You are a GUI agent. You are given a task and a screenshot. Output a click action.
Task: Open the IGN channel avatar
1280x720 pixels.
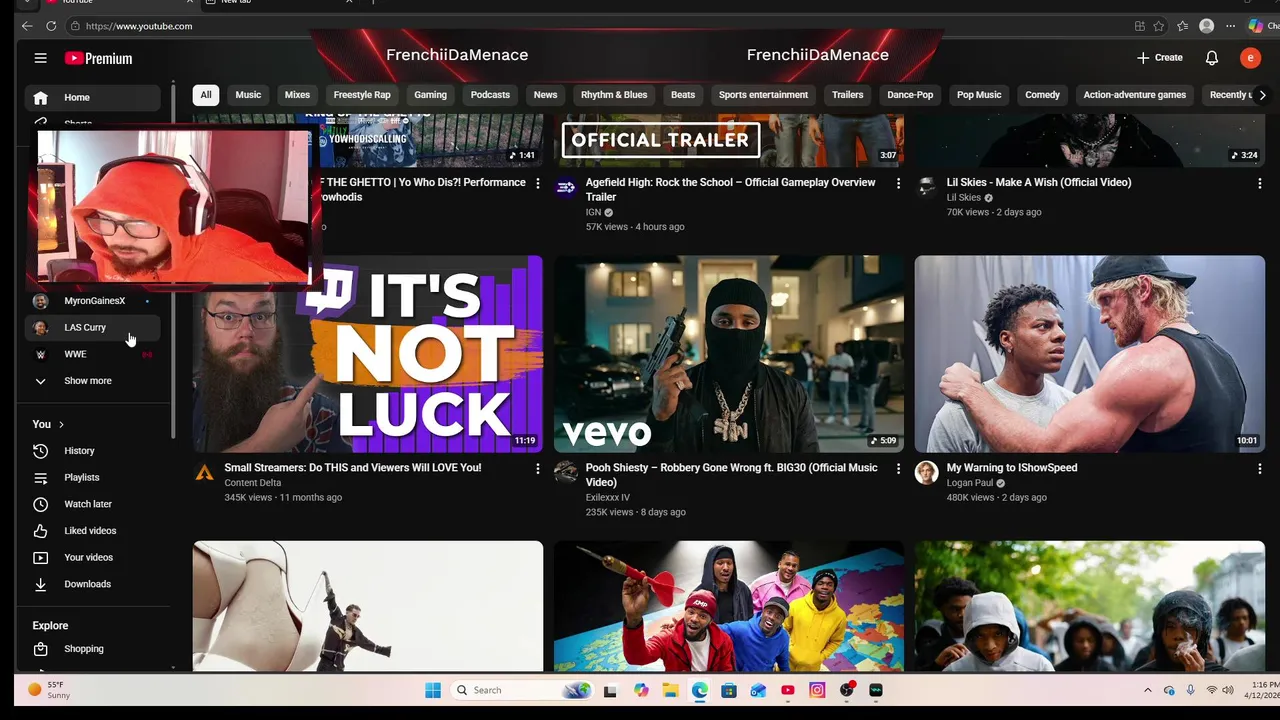pos(566,188)
